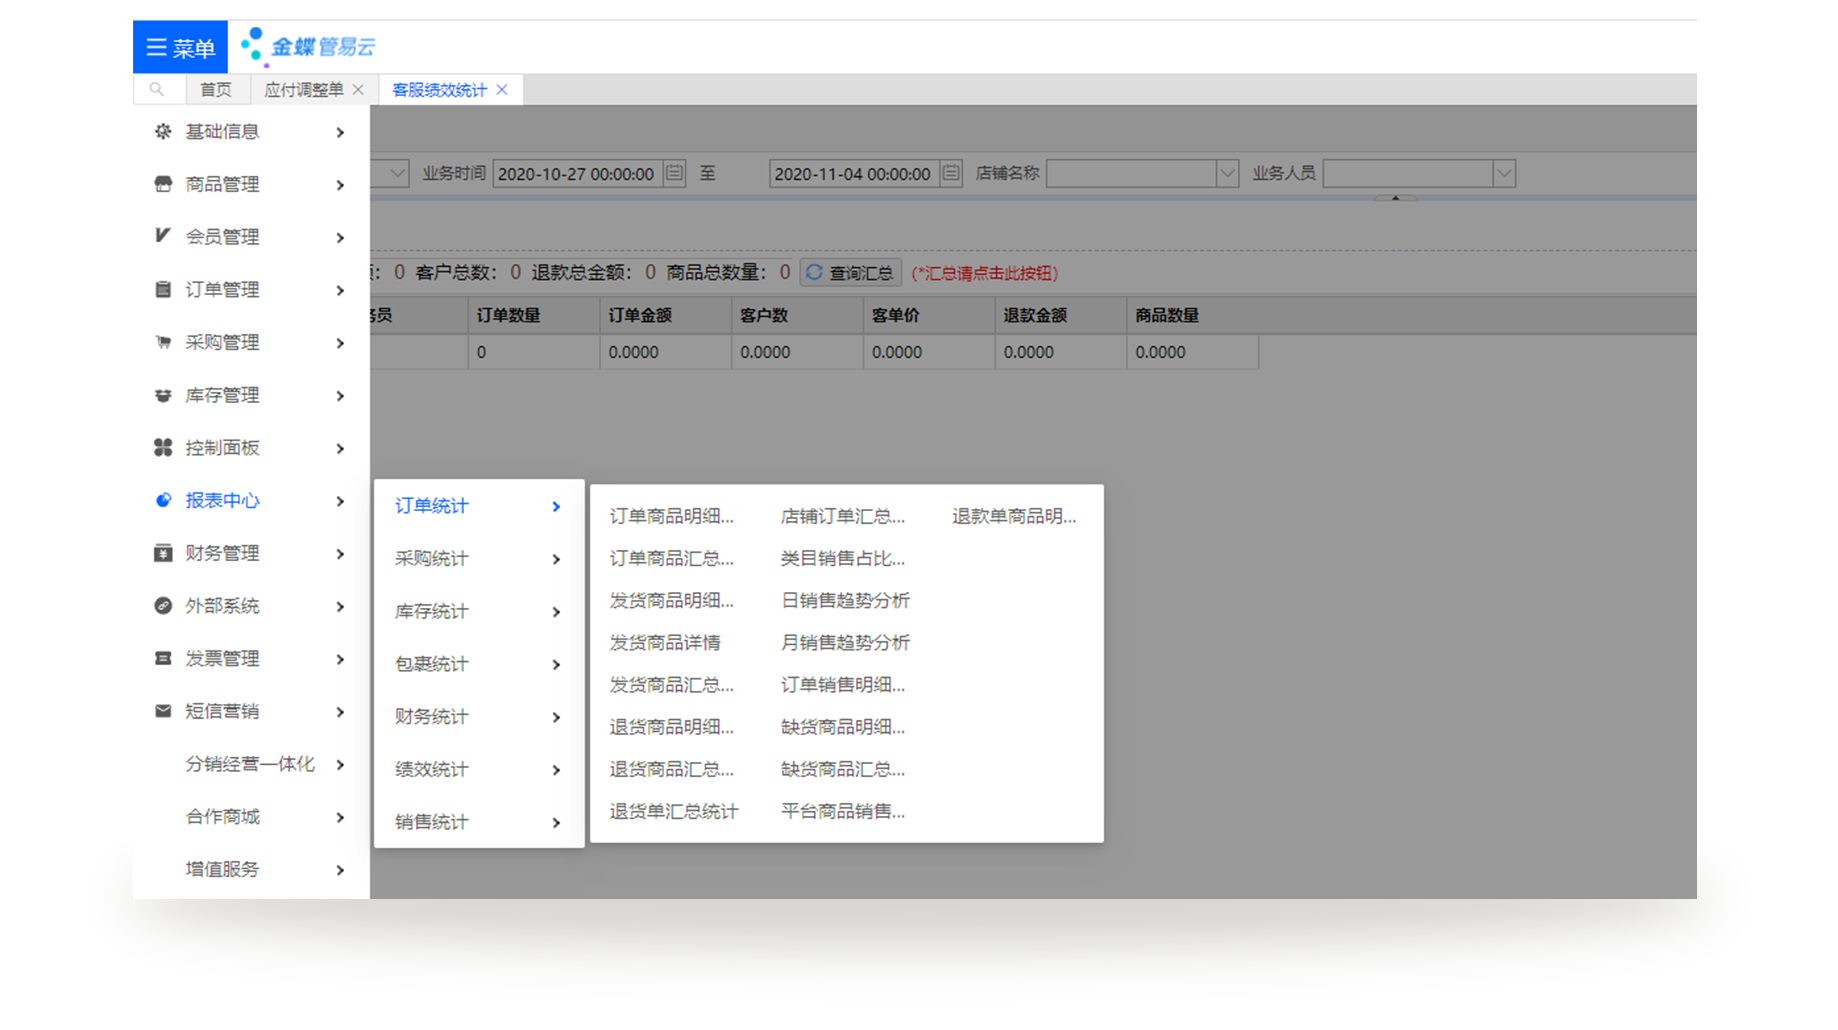Click the 财务管理 ledger icon
1838x1030 pixels.
163,553
